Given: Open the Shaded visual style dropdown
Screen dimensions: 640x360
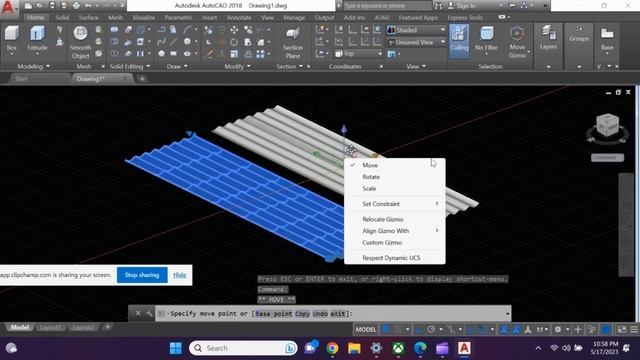Looking at the screenshot, I should 416,30.
